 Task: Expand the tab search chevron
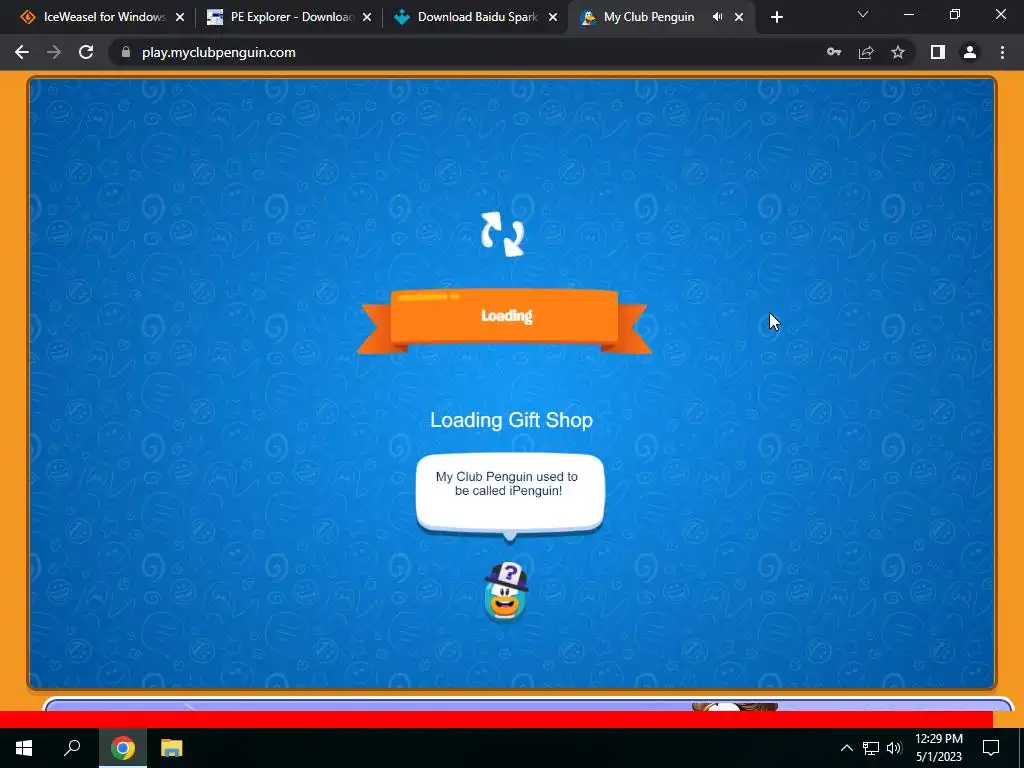click(x=863, y=14)
